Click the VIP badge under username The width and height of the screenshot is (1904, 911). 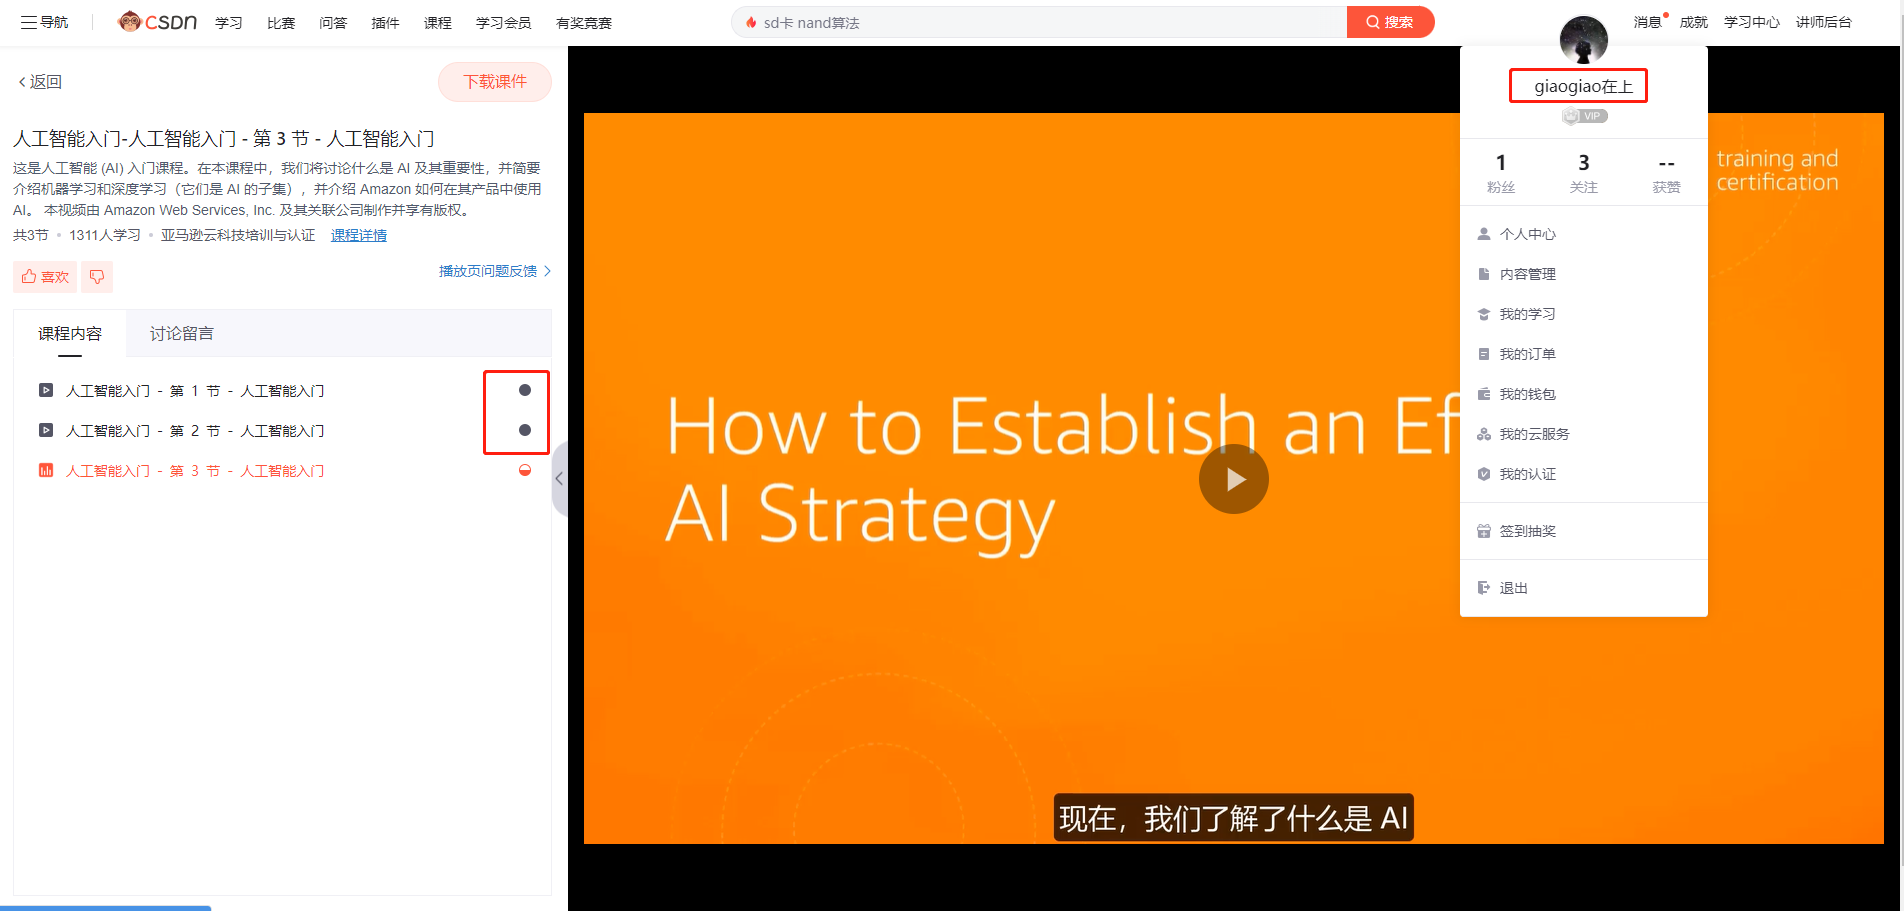coord(1585,116)
